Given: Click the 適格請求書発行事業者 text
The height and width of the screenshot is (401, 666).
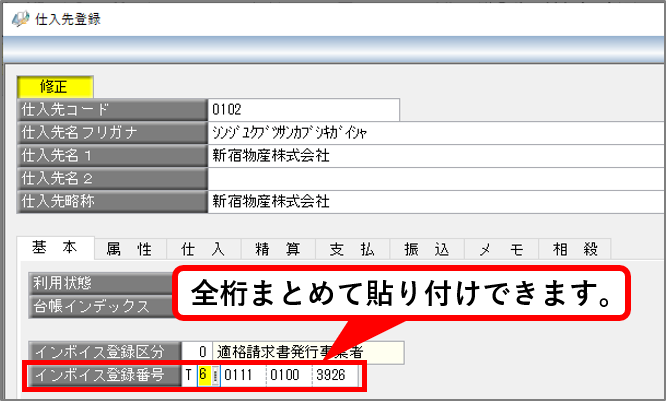Looking at the screenshot, I should 290,352.
